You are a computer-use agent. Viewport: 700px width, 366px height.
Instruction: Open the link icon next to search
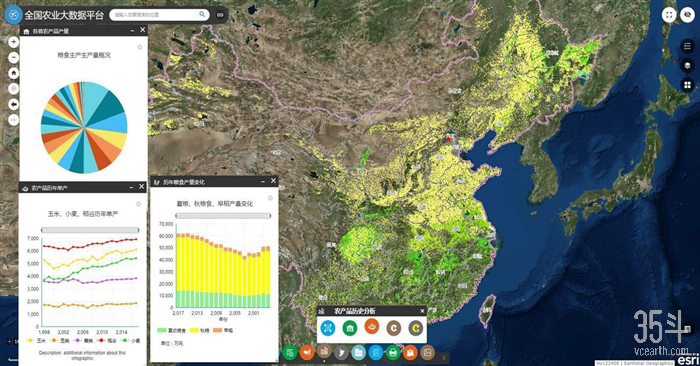pyautogui.click(x=220, y=15)
